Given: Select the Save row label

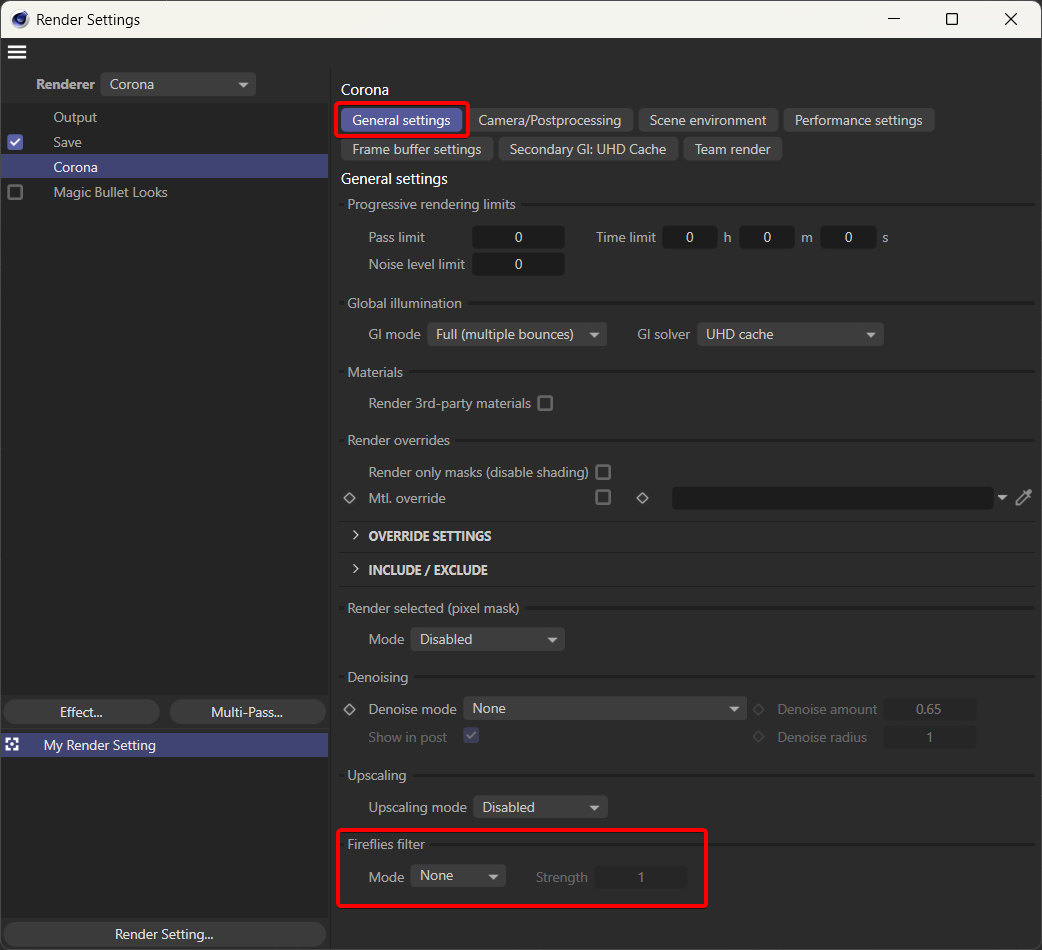Looking at the screenshot, I should click(x=68, y=142).
